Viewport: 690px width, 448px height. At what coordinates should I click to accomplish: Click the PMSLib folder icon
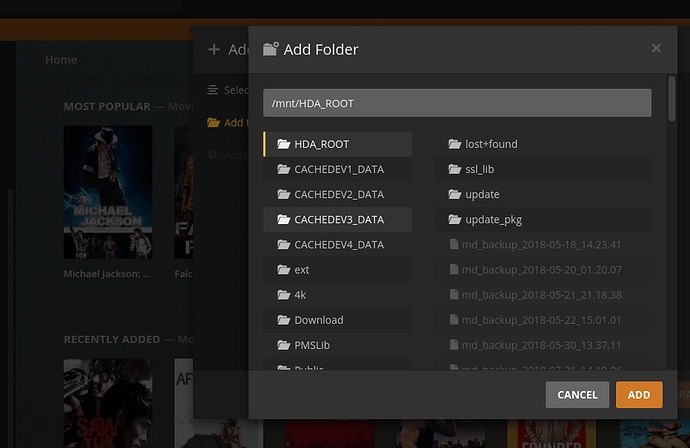(284, 345)
